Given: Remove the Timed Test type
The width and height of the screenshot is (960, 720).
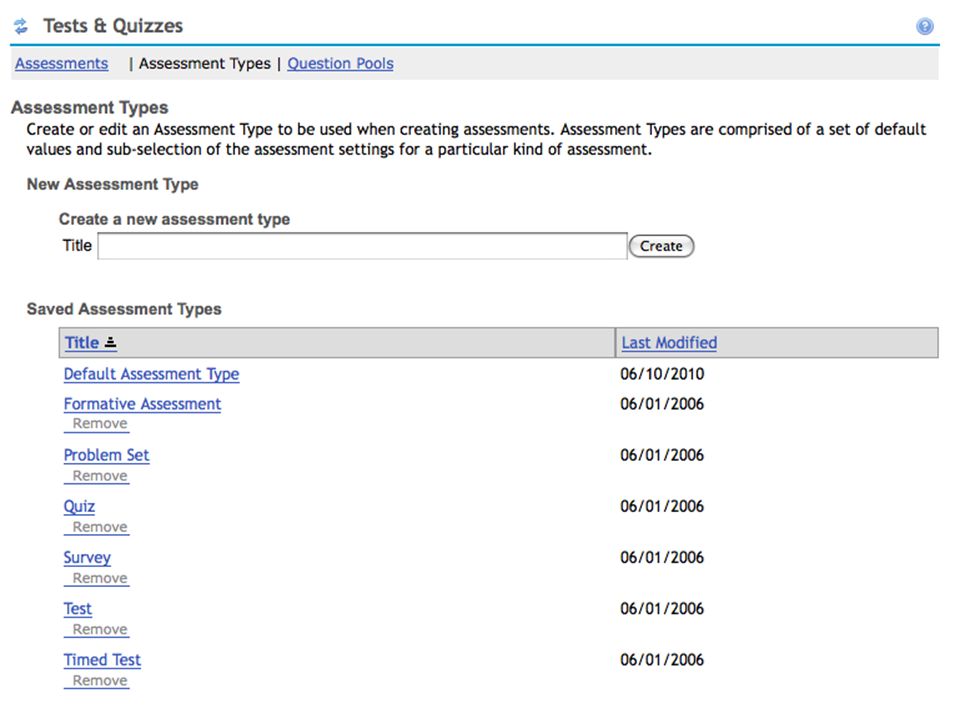Looking at the screenshot, I should [100, 681].
